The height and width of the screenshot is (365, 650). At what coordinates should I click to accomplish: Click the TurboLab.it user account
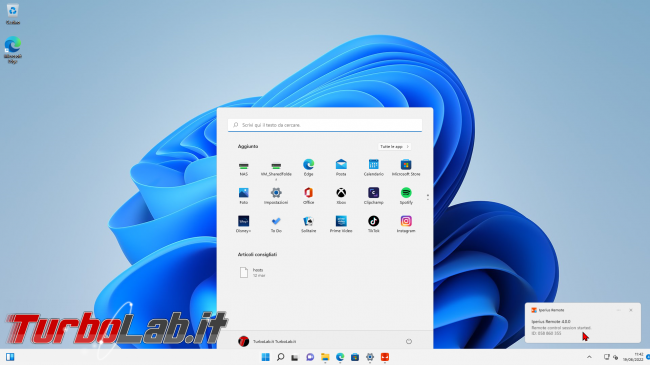(x=267, y=341)
